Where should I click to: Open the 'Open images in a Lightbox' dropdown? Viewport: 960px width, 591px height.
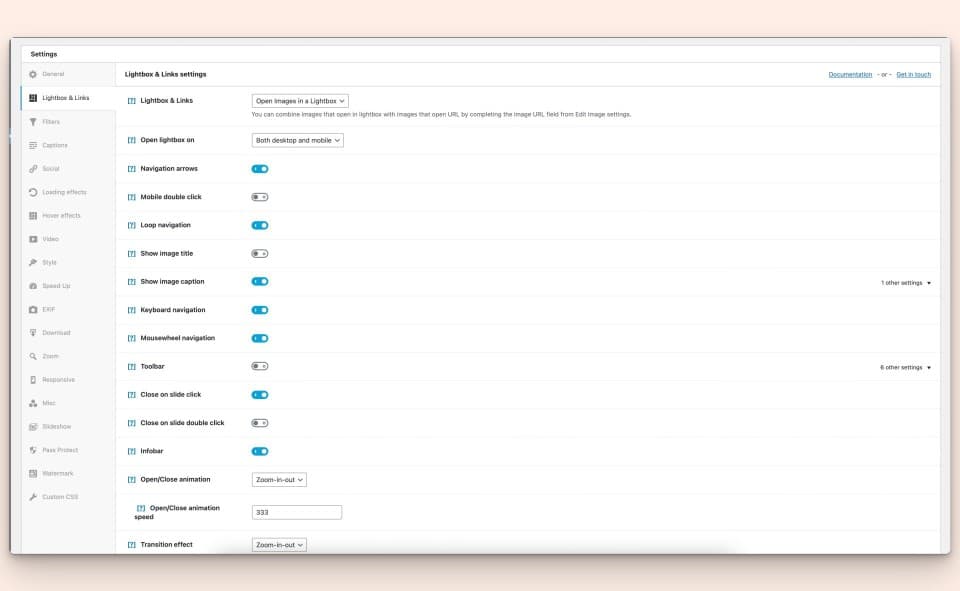(300, 101)
